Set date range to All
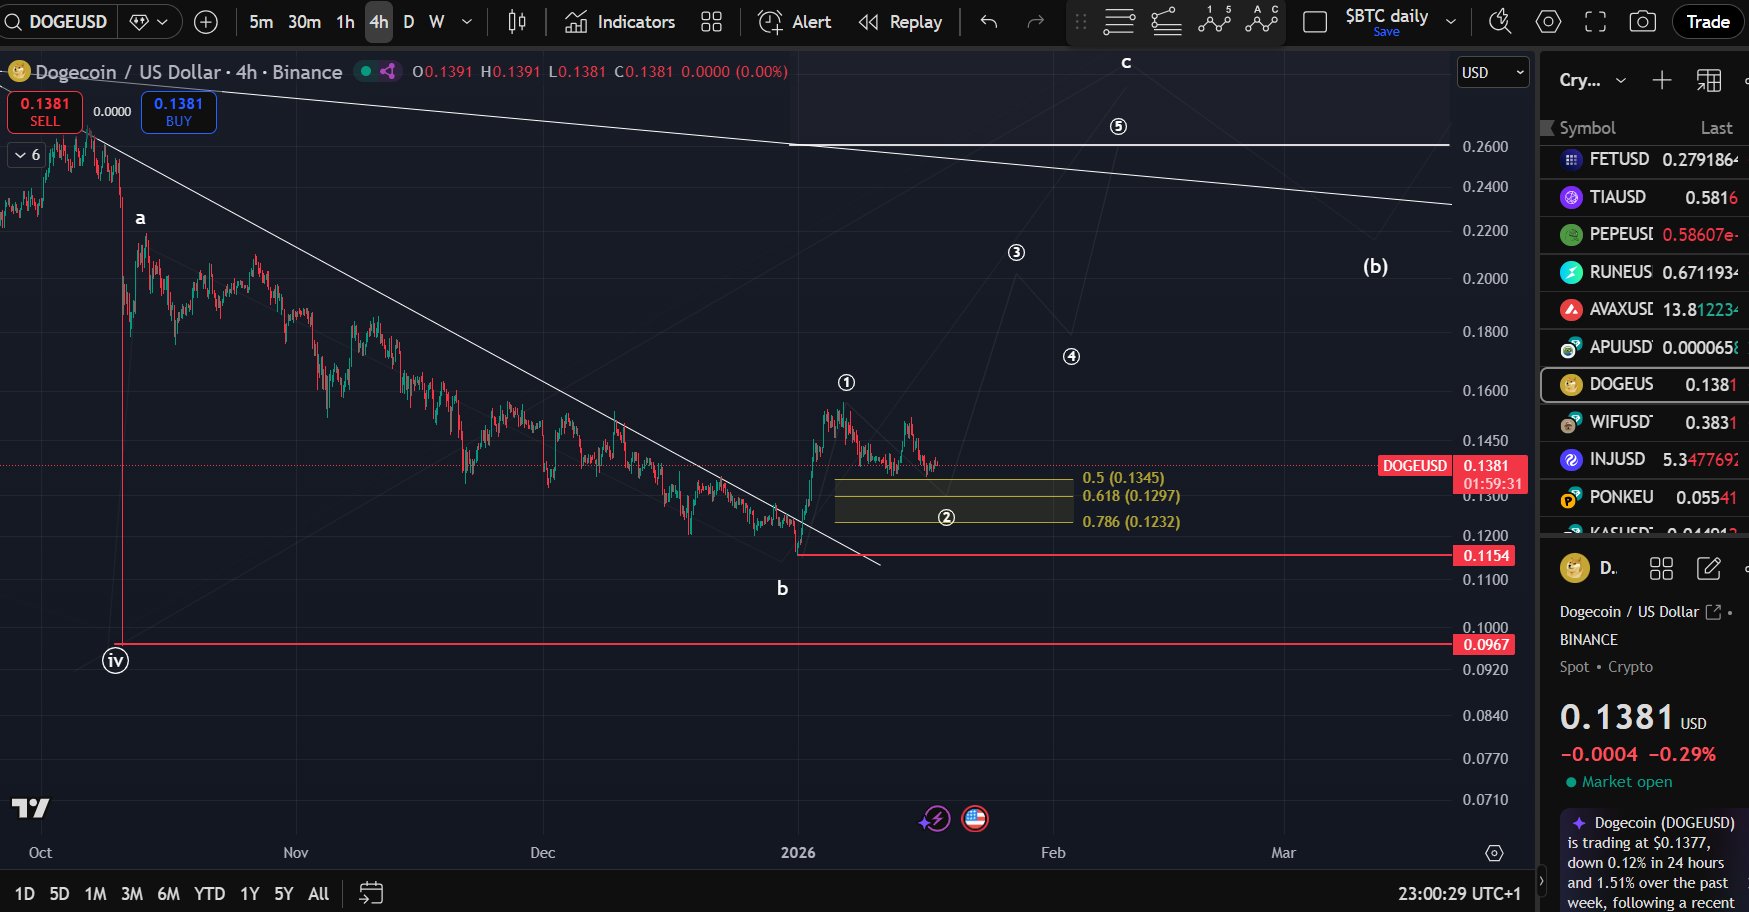 318,893
